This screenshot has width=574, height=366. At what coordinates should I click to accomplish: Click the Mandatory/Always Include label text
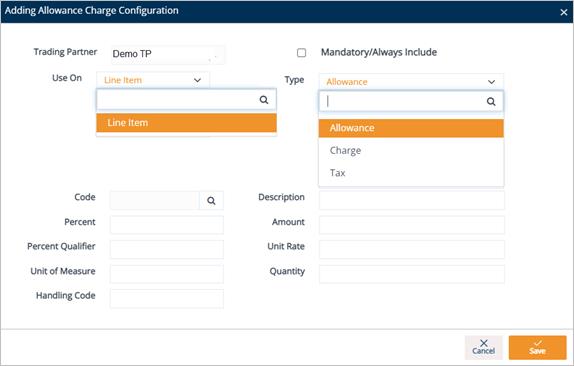pos(379,52)
